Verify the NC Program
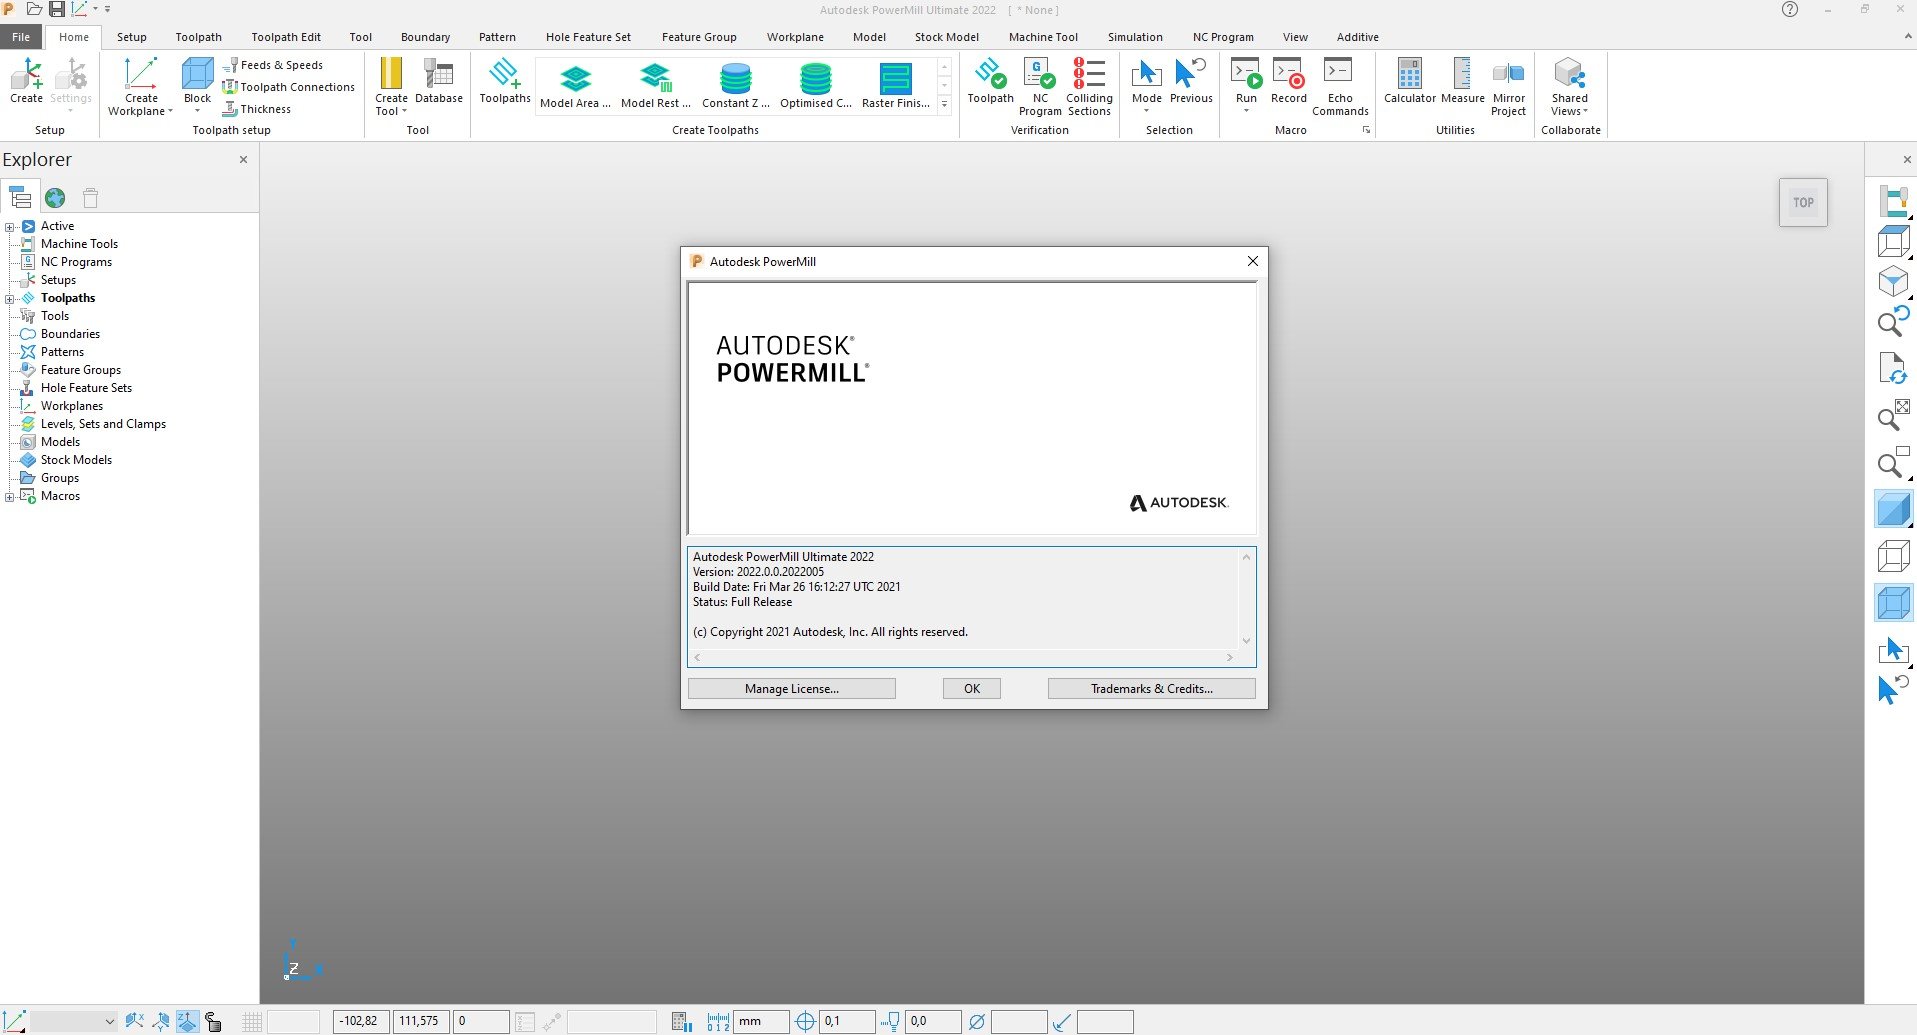The image size is (1917, 1035). coord(1040,87)
